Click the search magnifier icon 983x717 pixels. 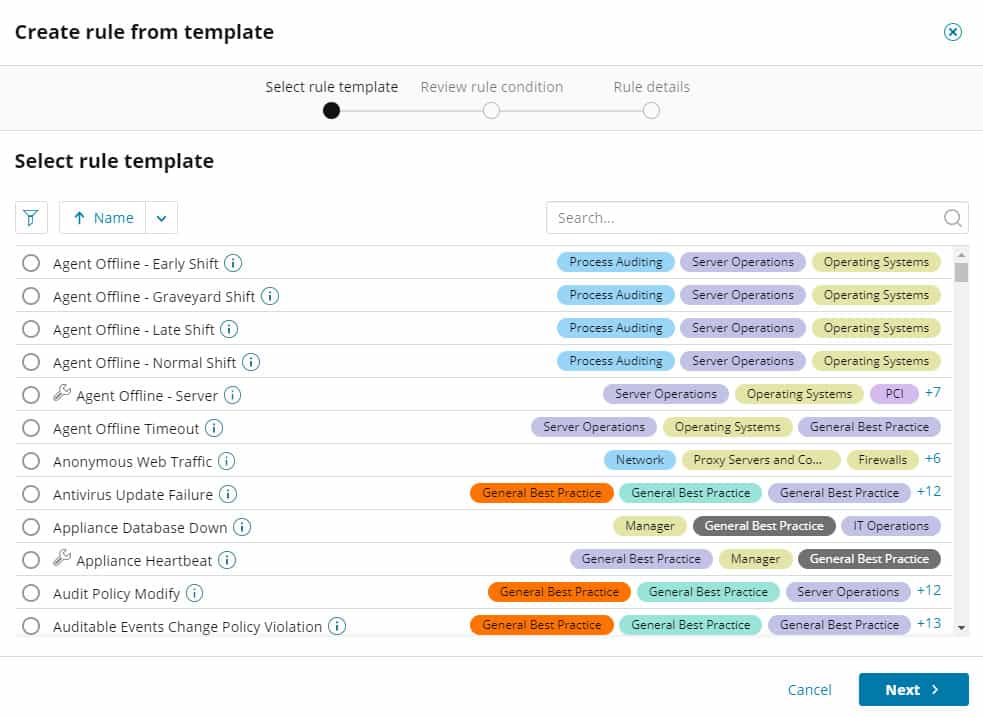(x=952, y=218)
